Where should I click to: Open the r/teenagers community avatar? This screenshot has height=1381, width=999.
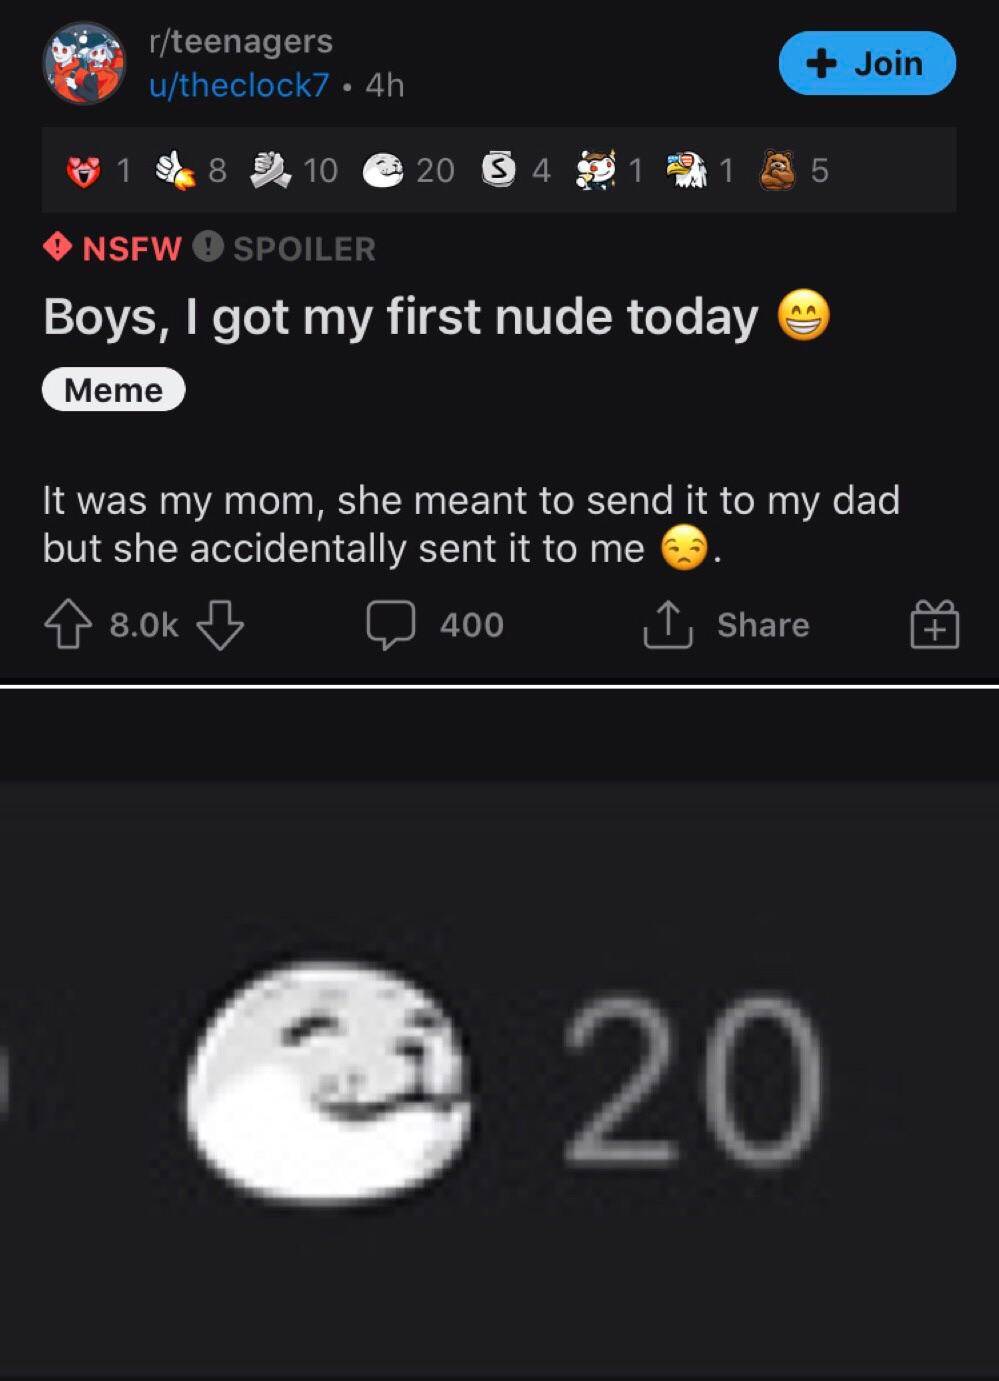[84, 63]
